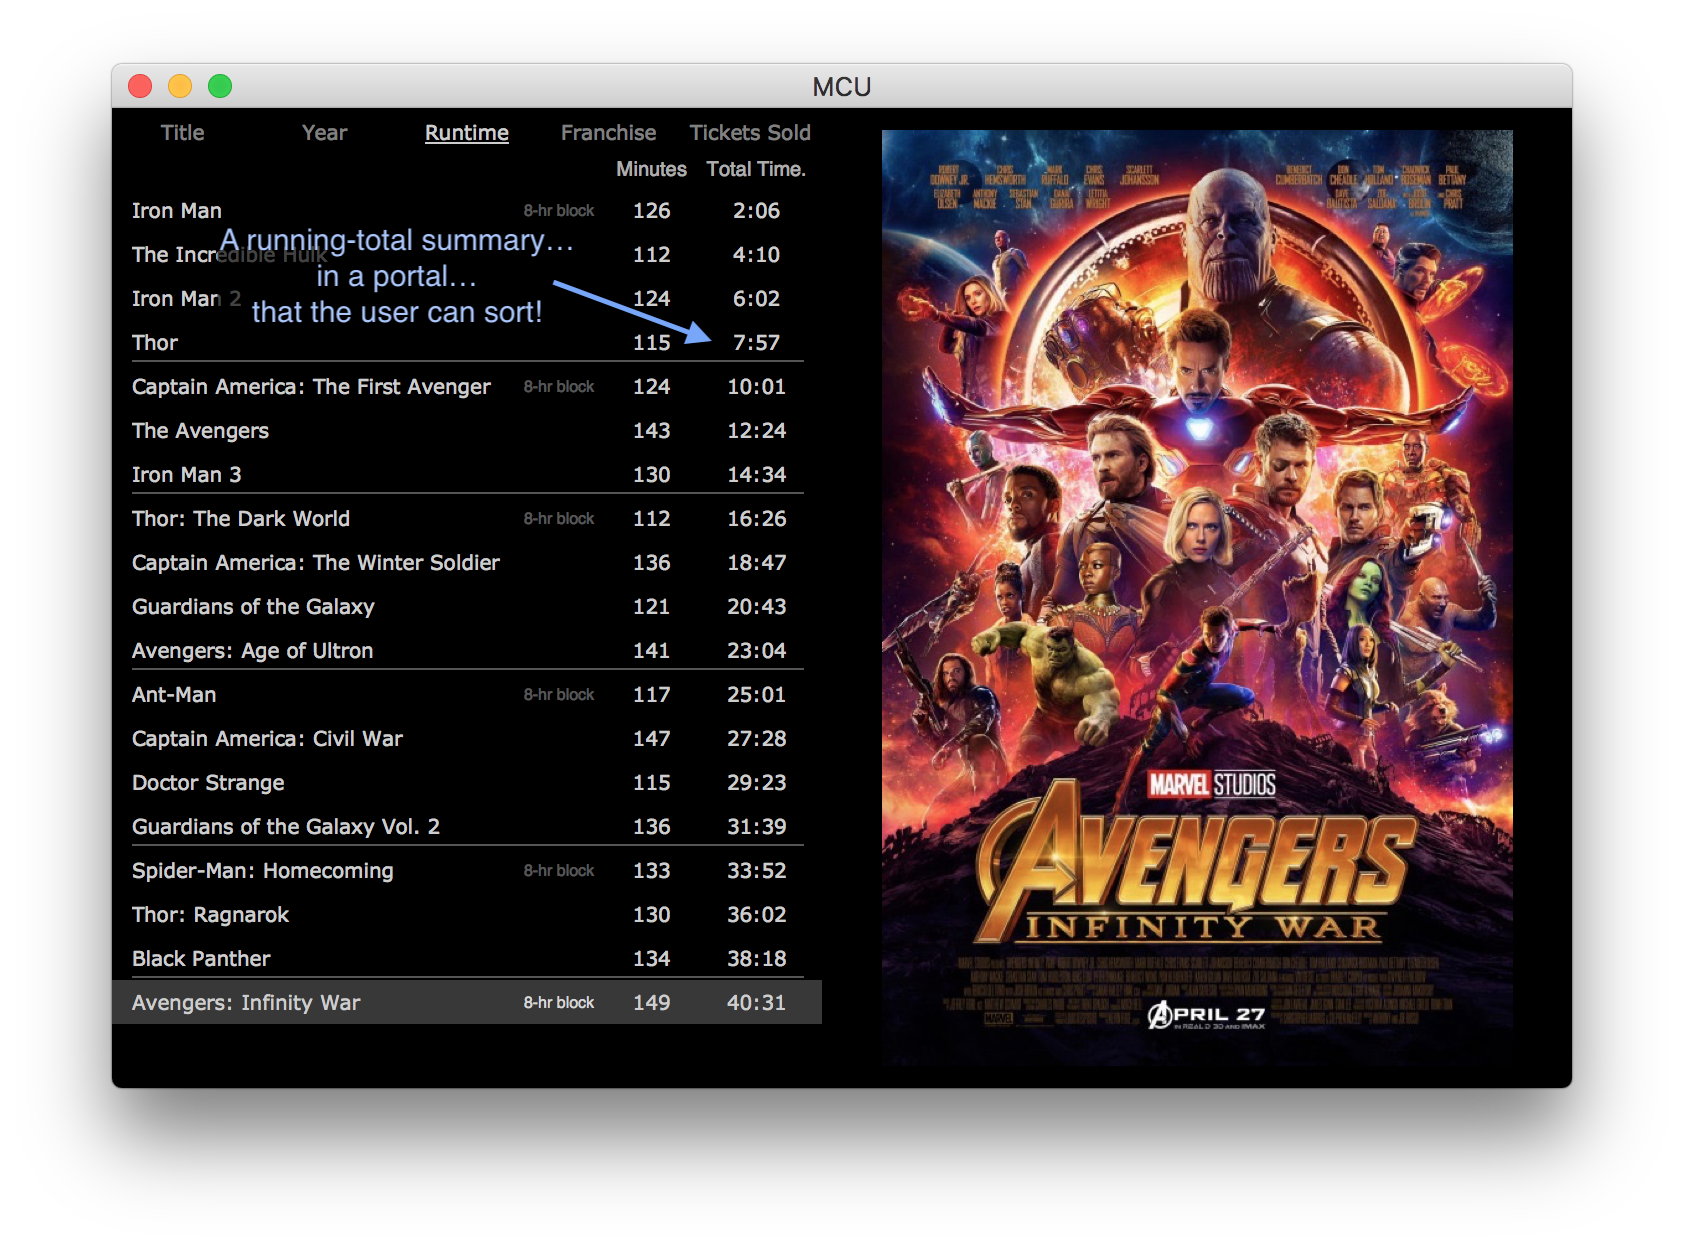1684x1248 pixels.
Task: Choose The Avengers in the list
Action: 200,431
